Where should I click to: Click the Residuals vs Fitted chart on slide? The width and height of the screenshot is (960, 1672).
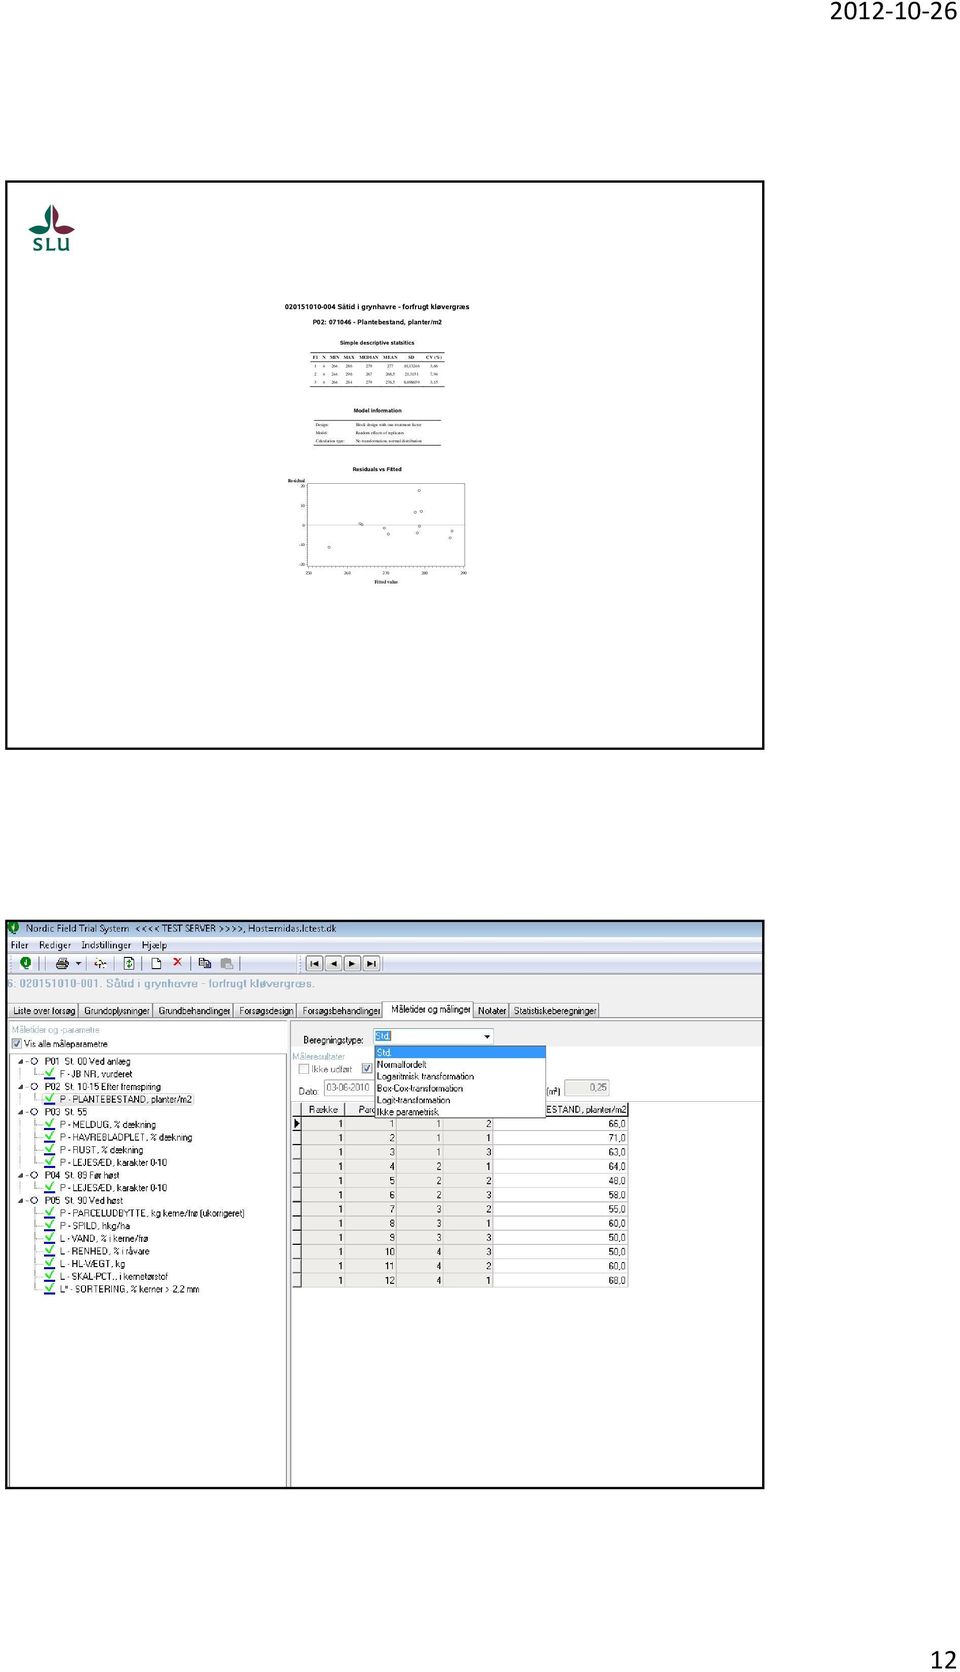pyautogui.click(x=380, y=525)
